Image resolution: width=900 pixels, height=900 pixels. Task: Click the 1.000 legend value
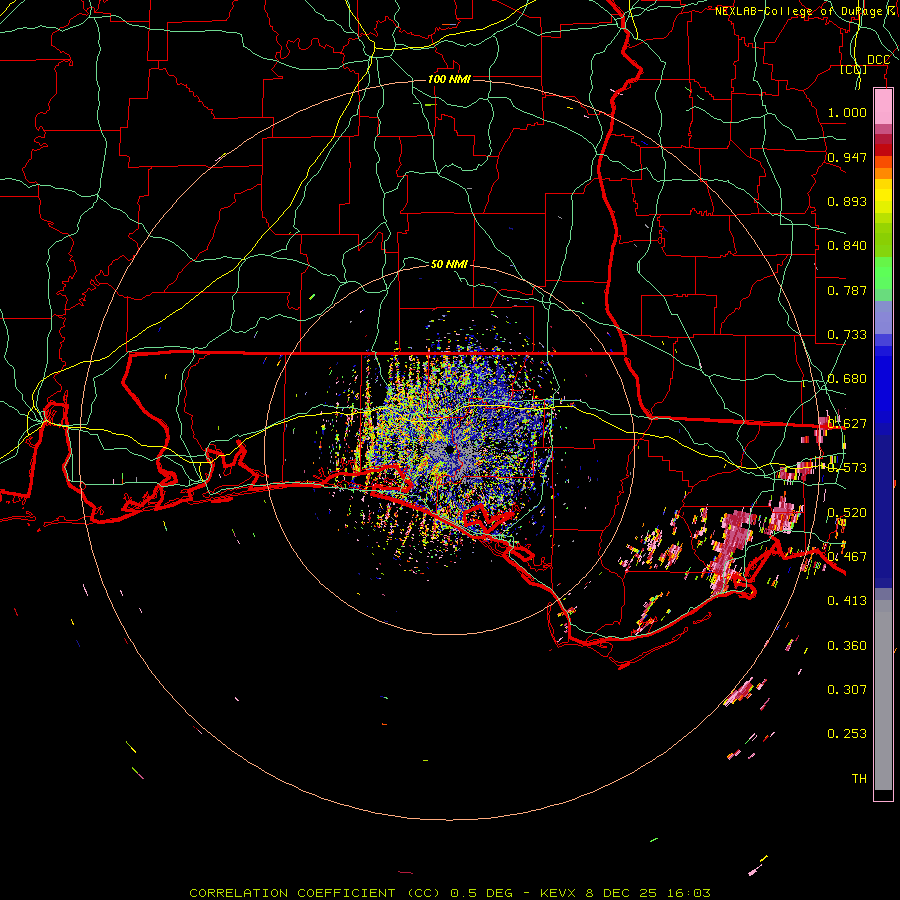pos(847,112)
